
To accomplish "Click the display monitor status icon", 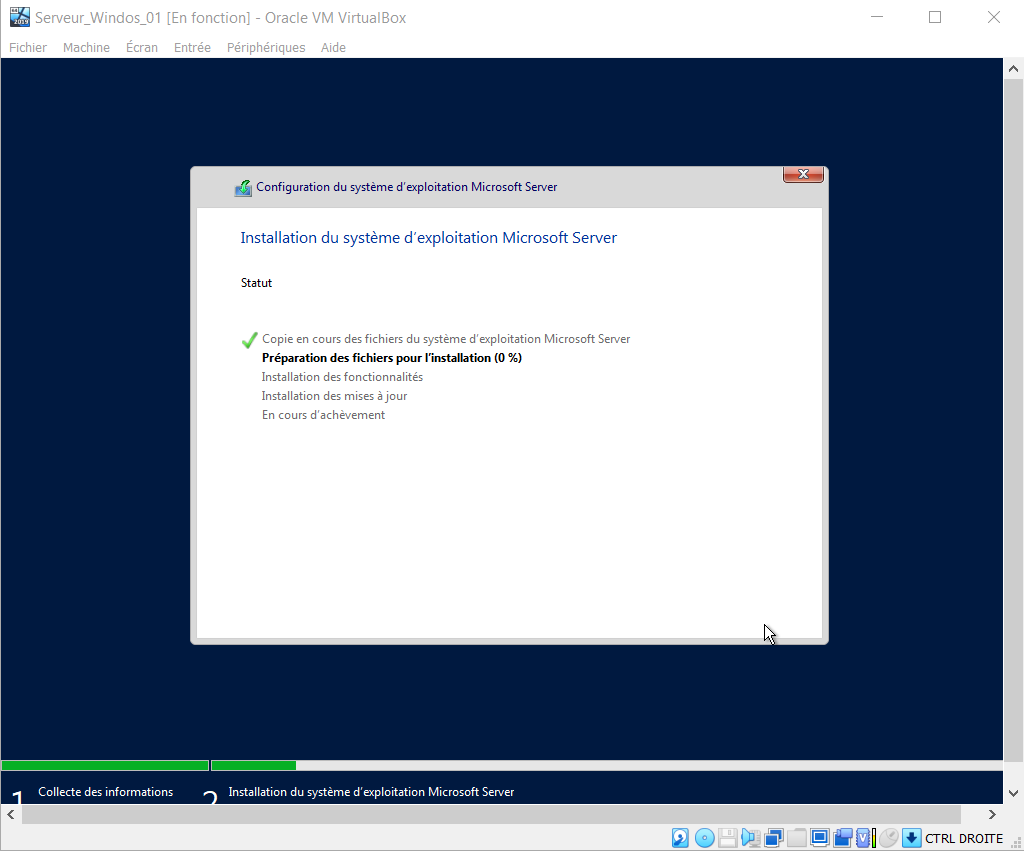I will 820,837.
